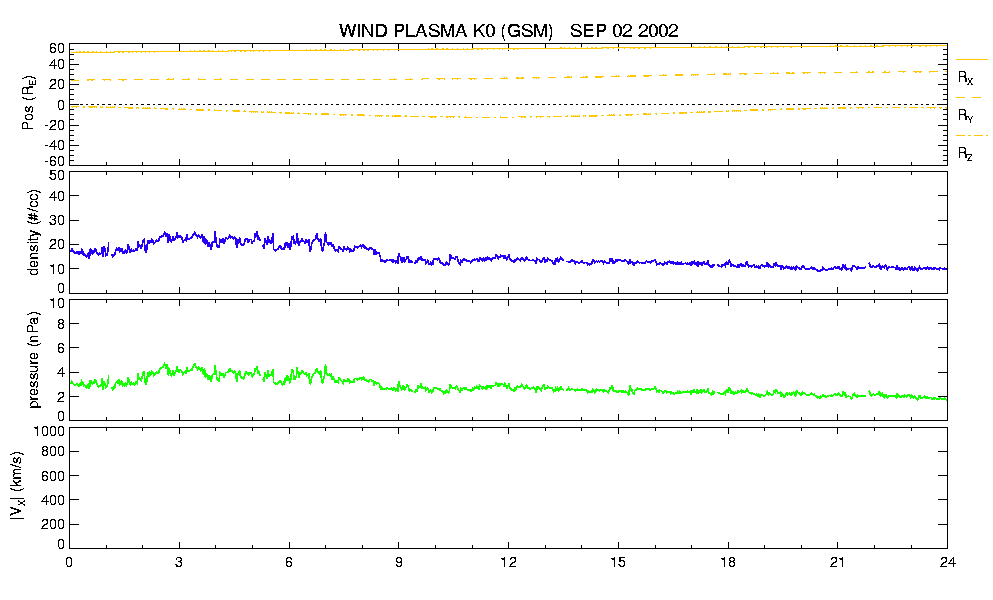
Task: Click the Rz legend label
Action: tap(965, 153)
